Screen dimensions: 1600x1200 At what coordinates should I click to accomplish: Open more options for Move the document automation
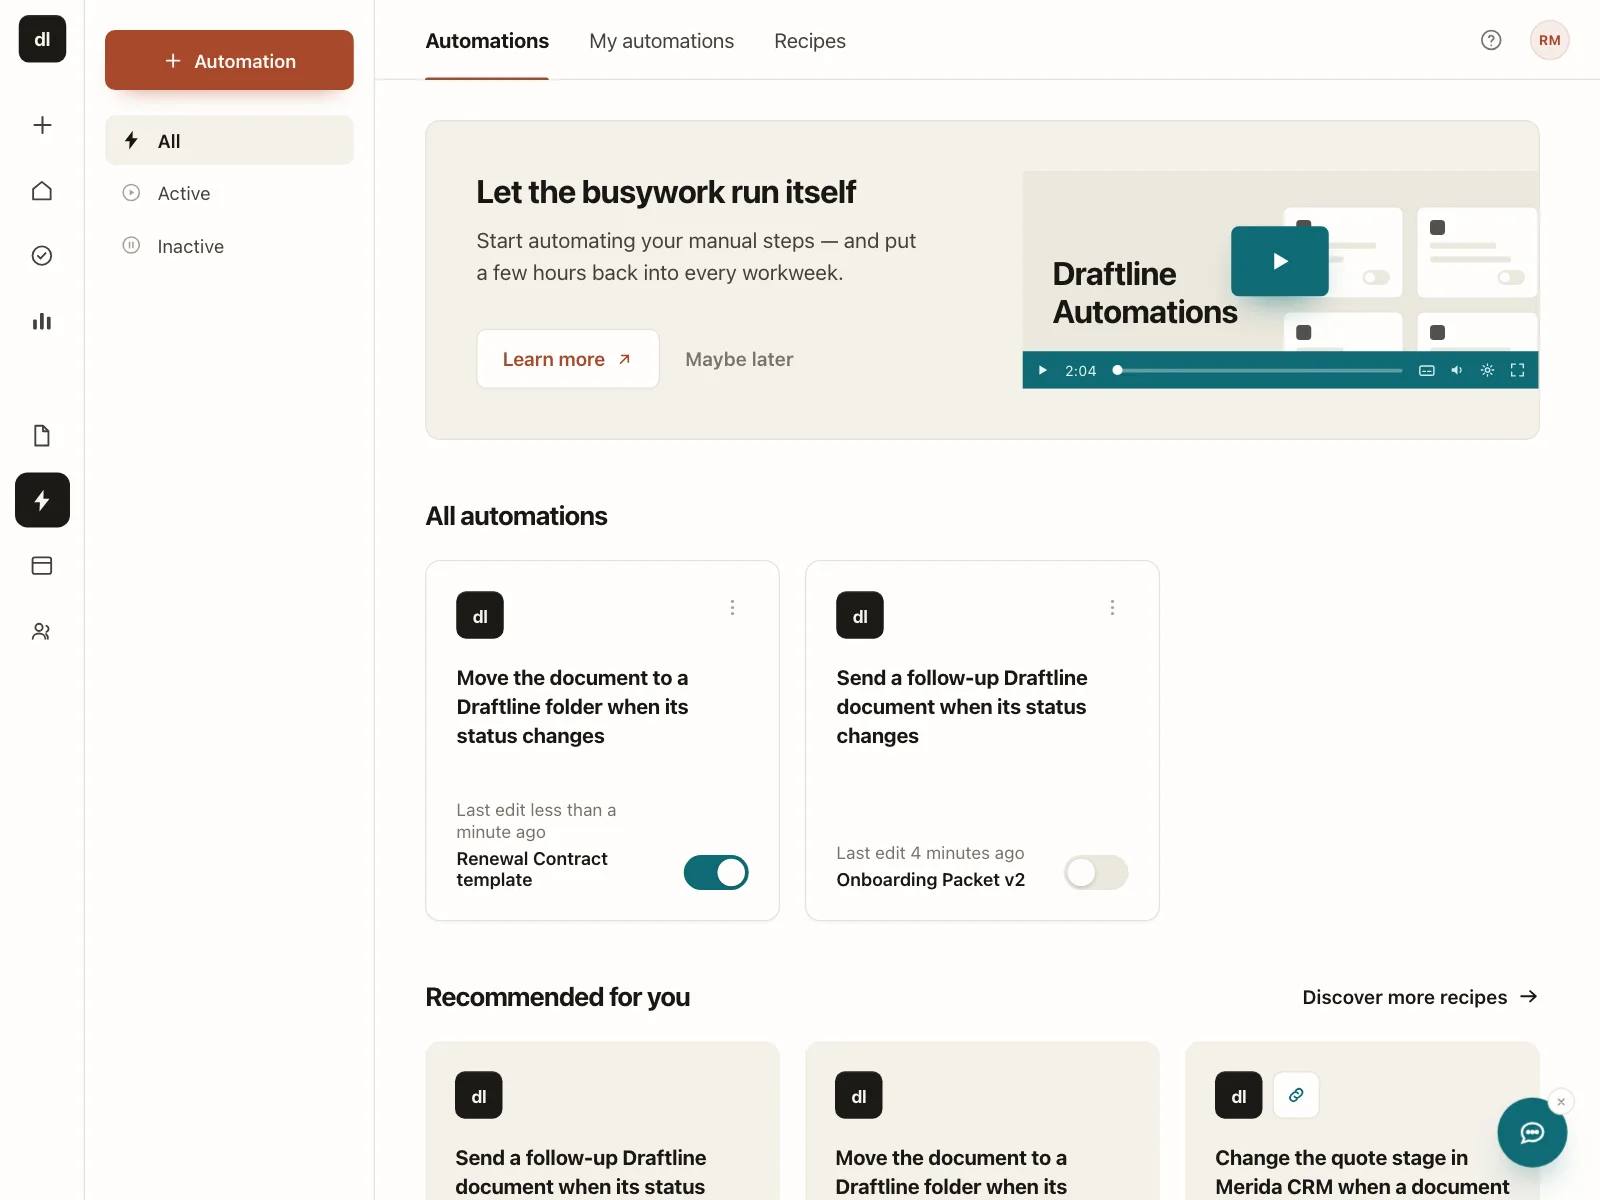tap(732, 608)
